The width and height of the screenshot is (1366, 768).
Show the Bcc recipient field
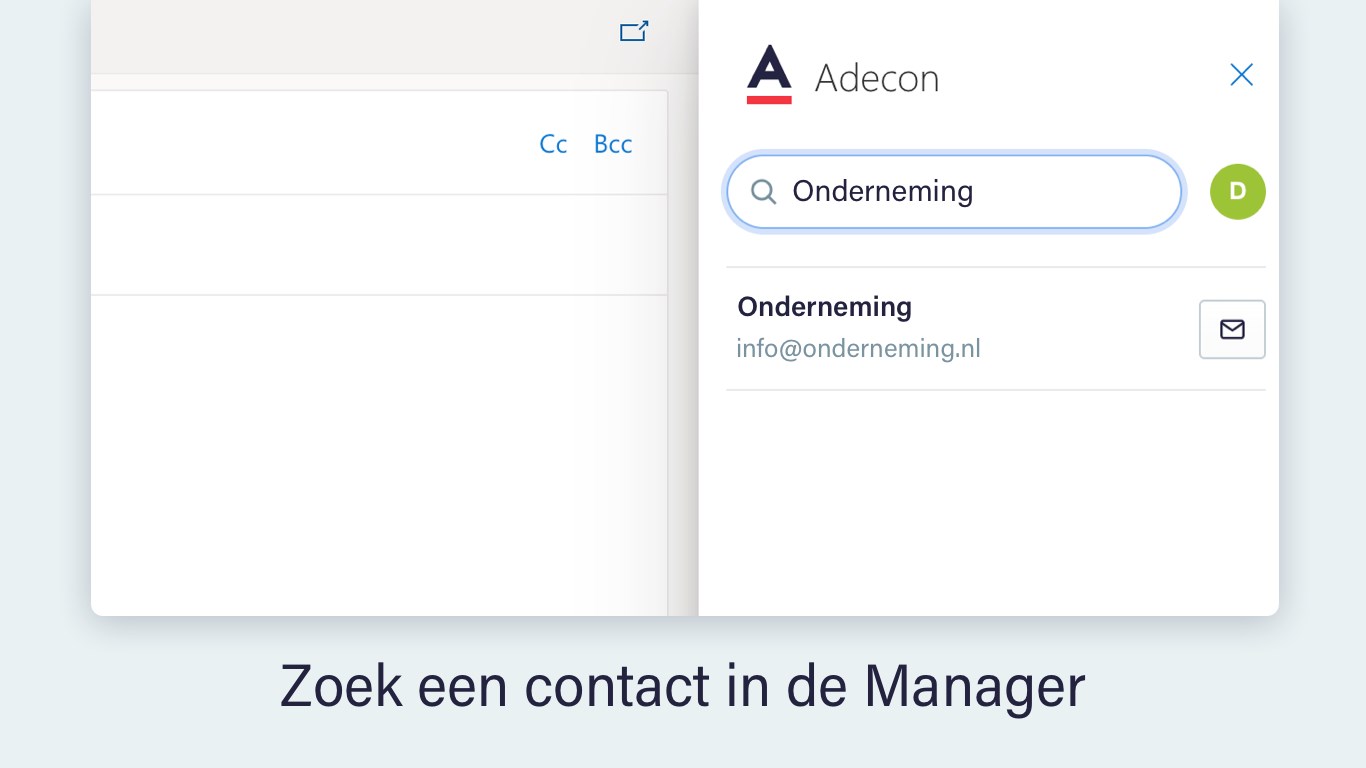[x=613, y=144]
